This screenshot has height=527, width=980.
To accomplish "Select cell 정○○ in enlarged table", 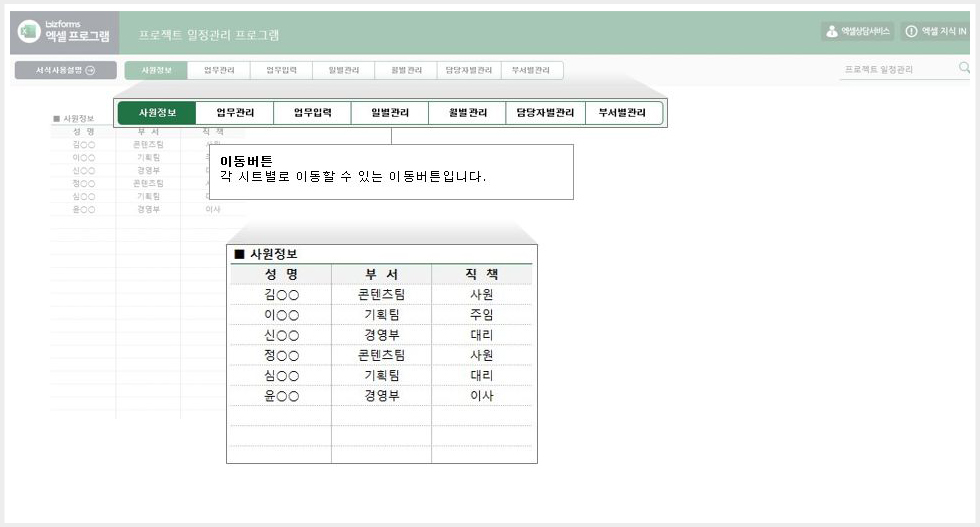I will pos(281,356).
